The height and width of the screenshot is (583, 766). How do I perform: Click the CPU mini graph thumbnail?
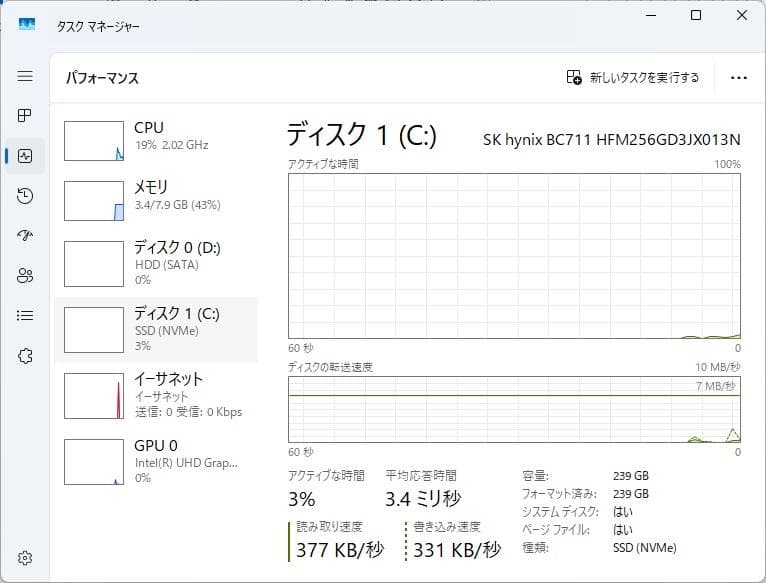point(94,141)
